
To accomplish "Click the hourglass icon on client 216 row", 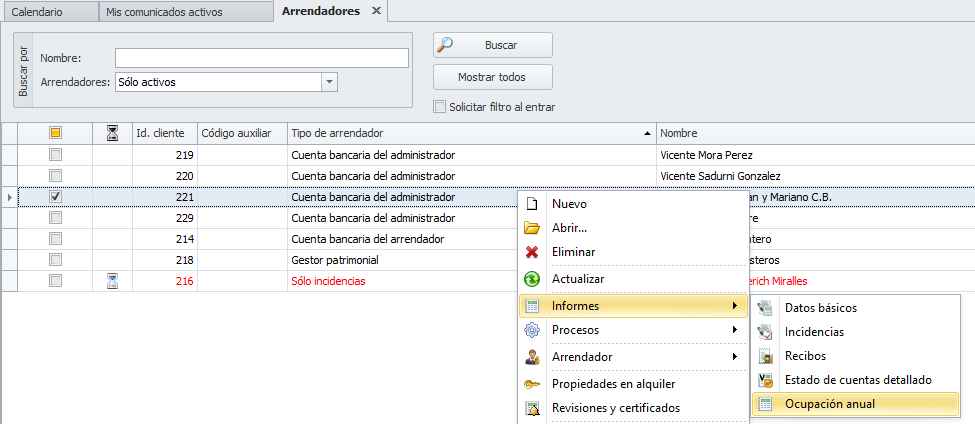I will [113, 281].
